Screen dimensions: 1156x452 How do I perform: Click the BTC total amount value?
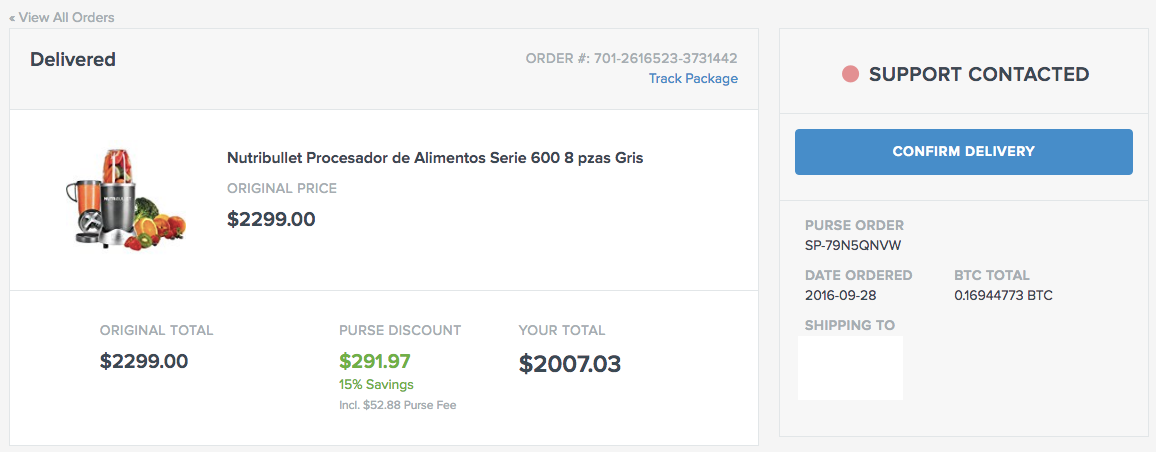[x=1003, y=296]
